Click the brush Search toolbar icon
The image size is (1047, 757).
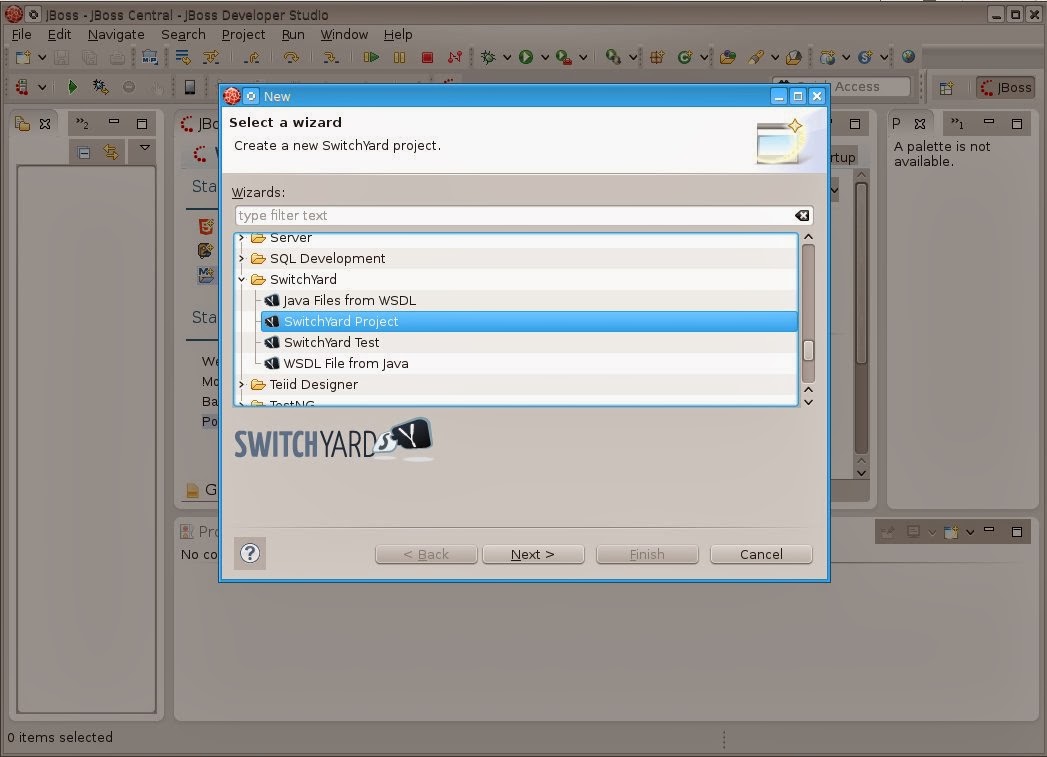(756, 58)
